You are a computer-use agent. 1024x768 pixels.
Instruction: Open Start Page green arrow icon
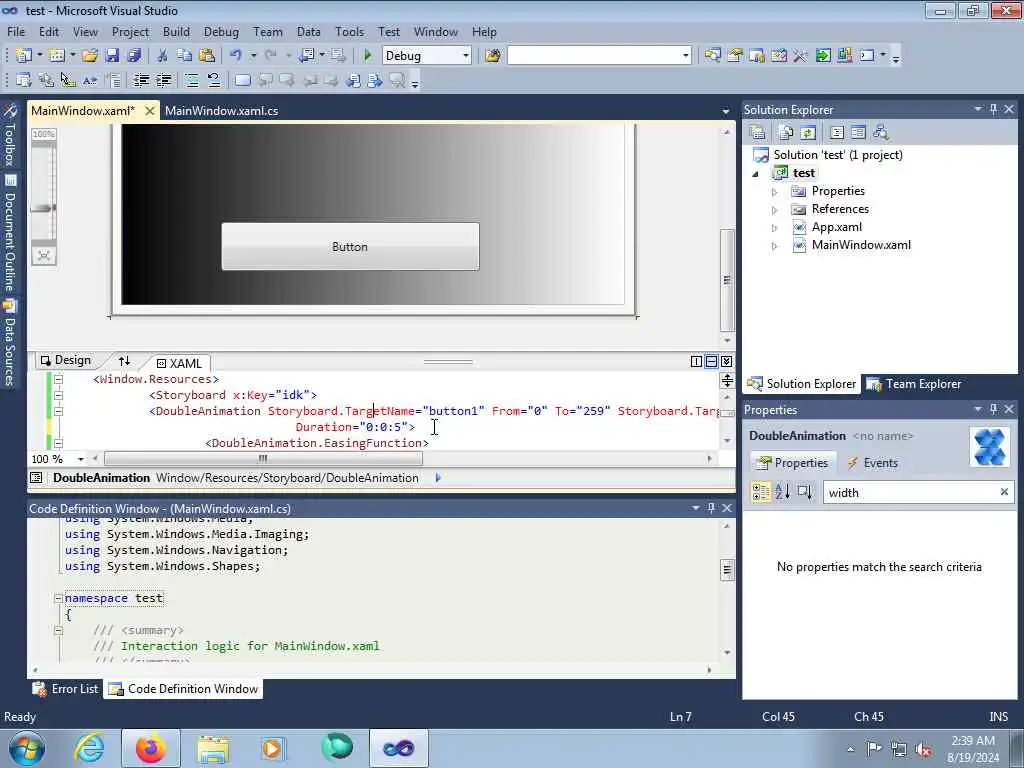coord(823,56)
